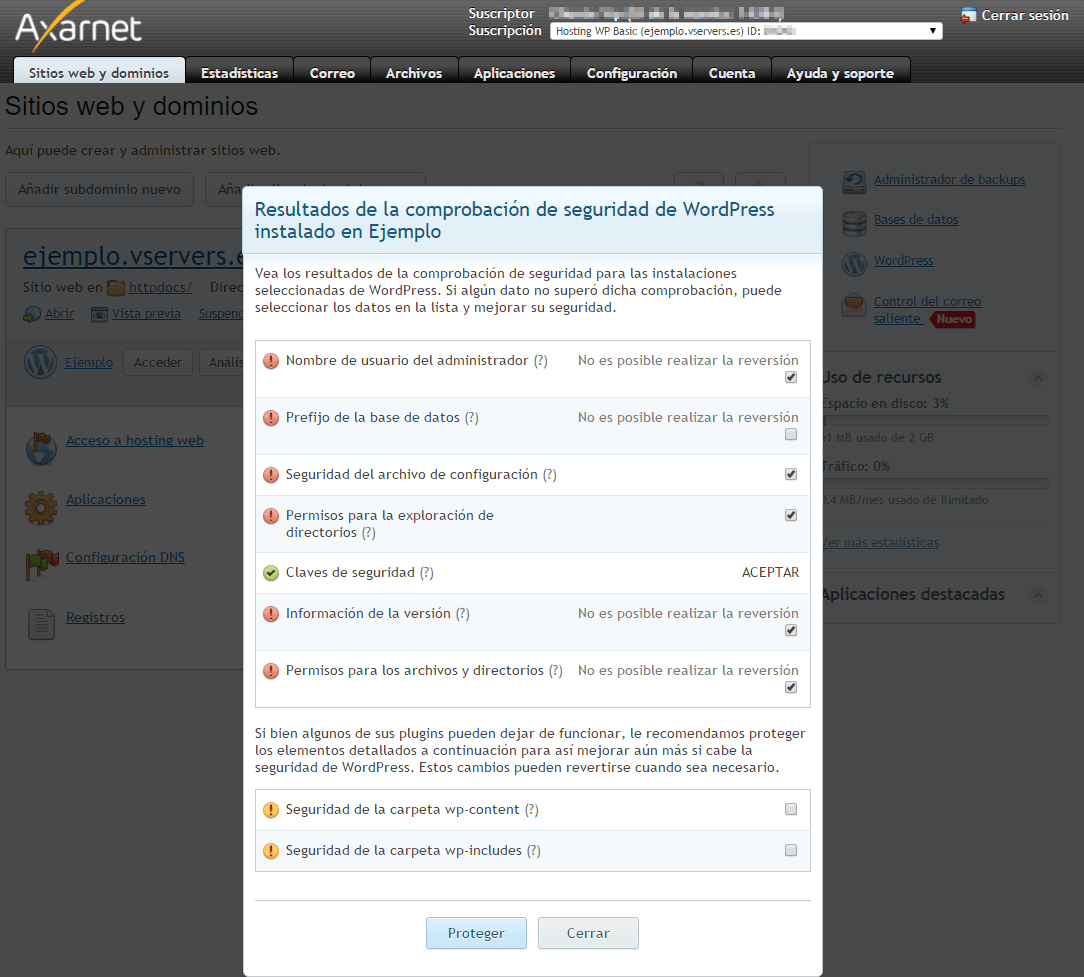1084x977 pixels.
Task: Click alert icon beside Prefijo de la base de datos
Action: point(271,418)
